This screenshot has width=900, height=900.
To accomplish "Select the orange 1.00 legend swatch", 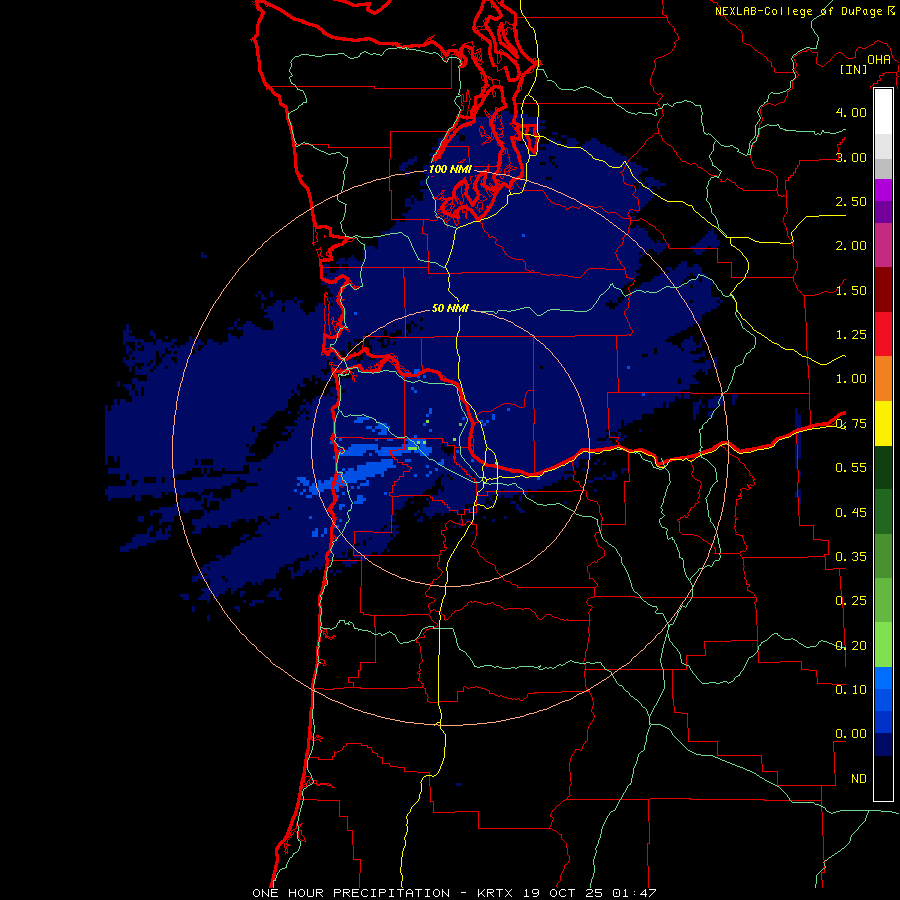I will pos(883,378).
